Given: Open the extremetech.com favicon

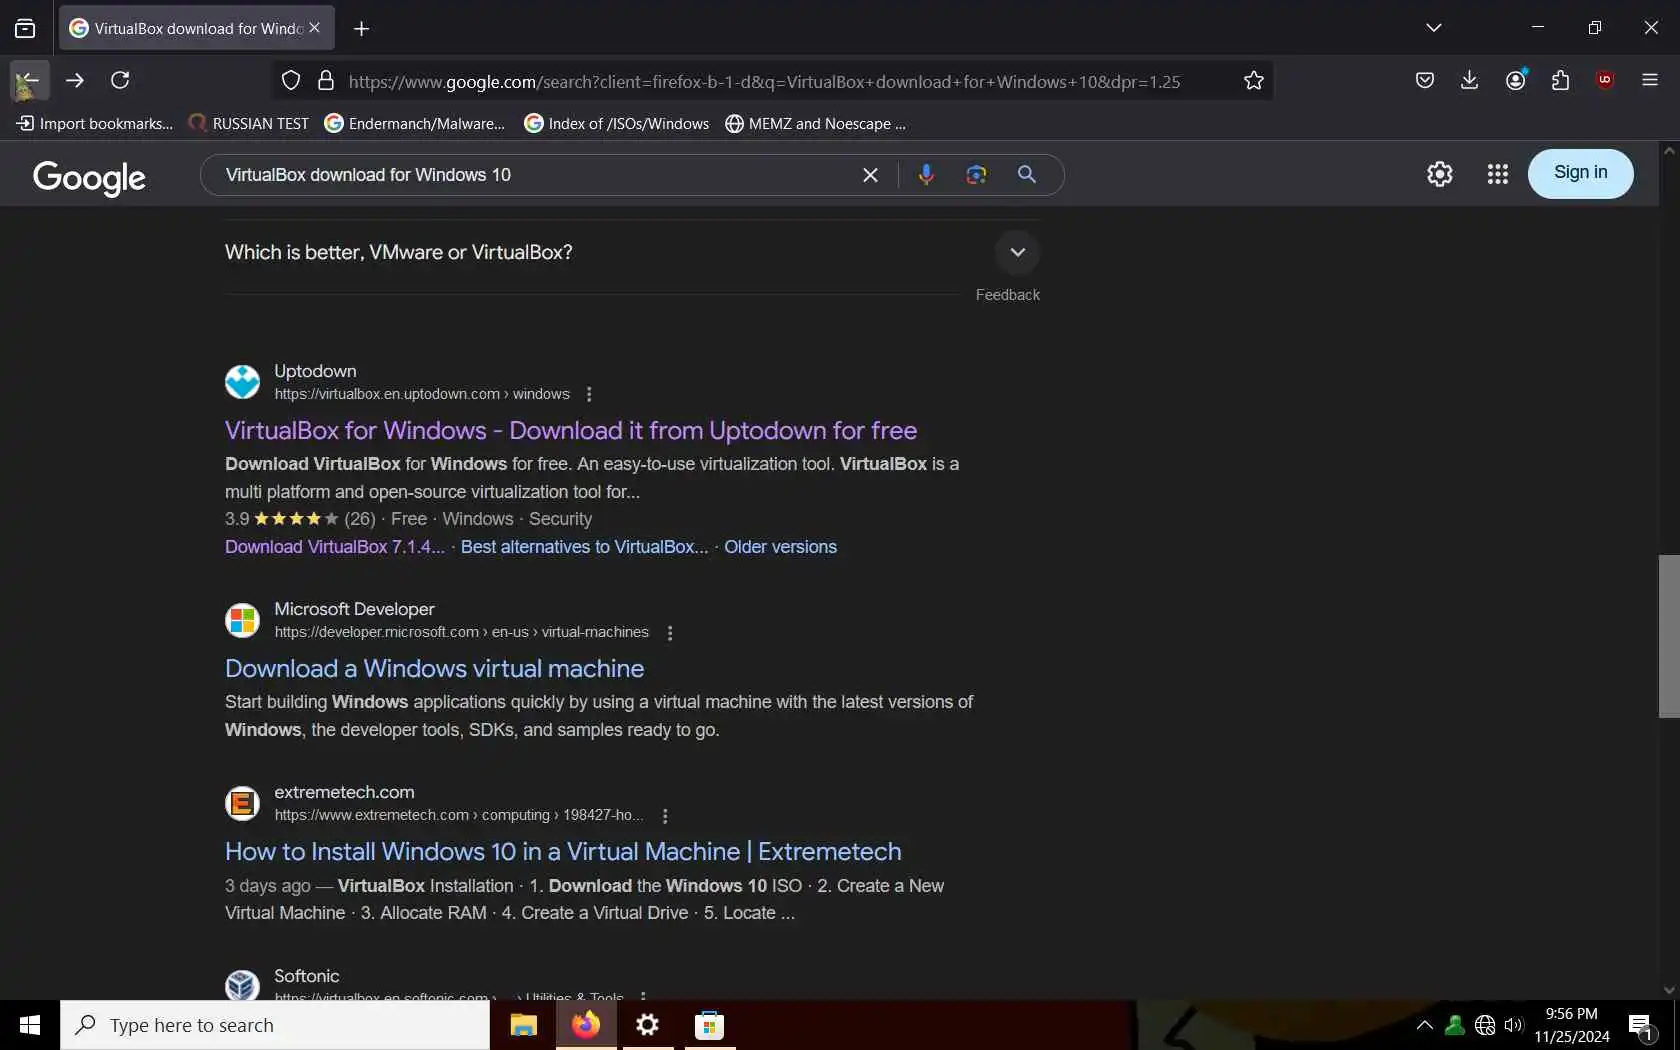Looking at the screenshot, I should 242,803.
